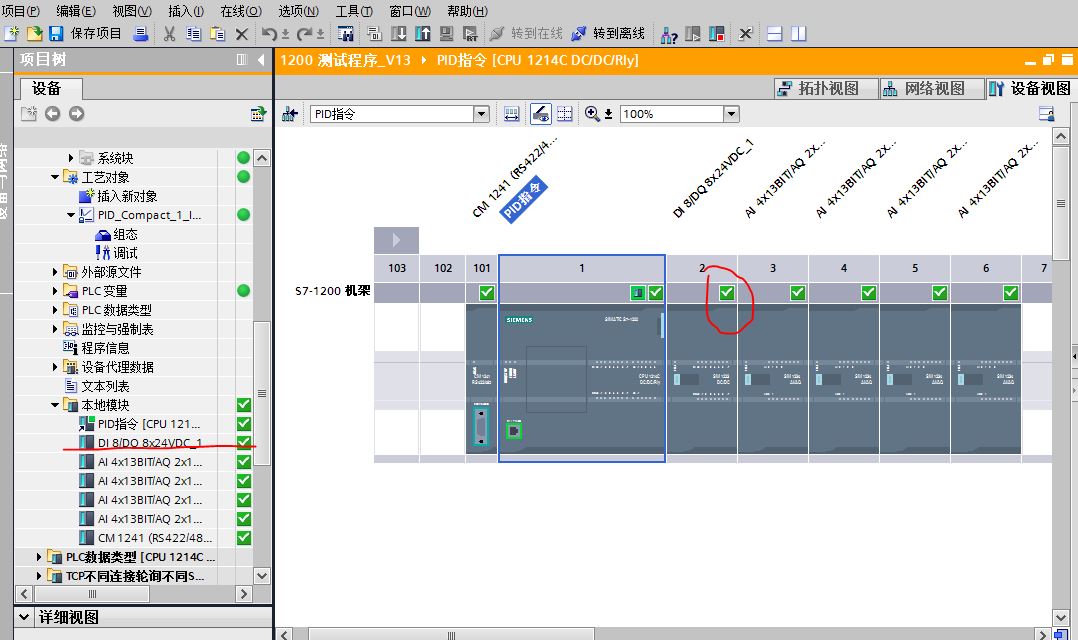The height and width of the screenshot is (640, 1078).
Task: Click the project tree forward arrow
Action: (76, 113)
